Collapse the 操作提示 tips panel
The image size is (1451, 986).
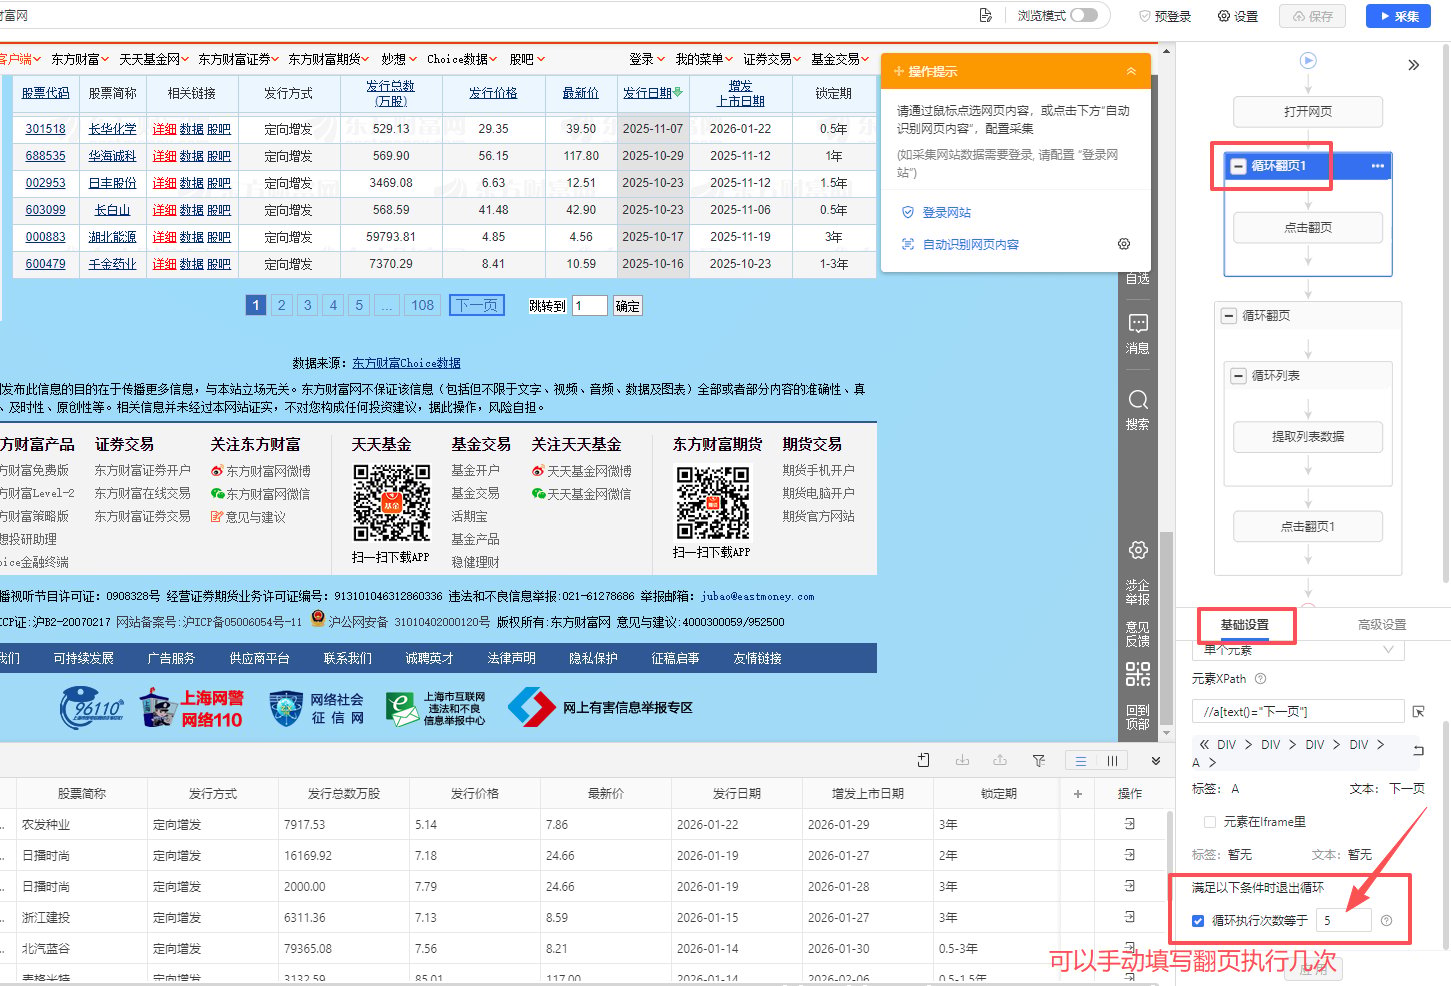(x=1131, y=71)
